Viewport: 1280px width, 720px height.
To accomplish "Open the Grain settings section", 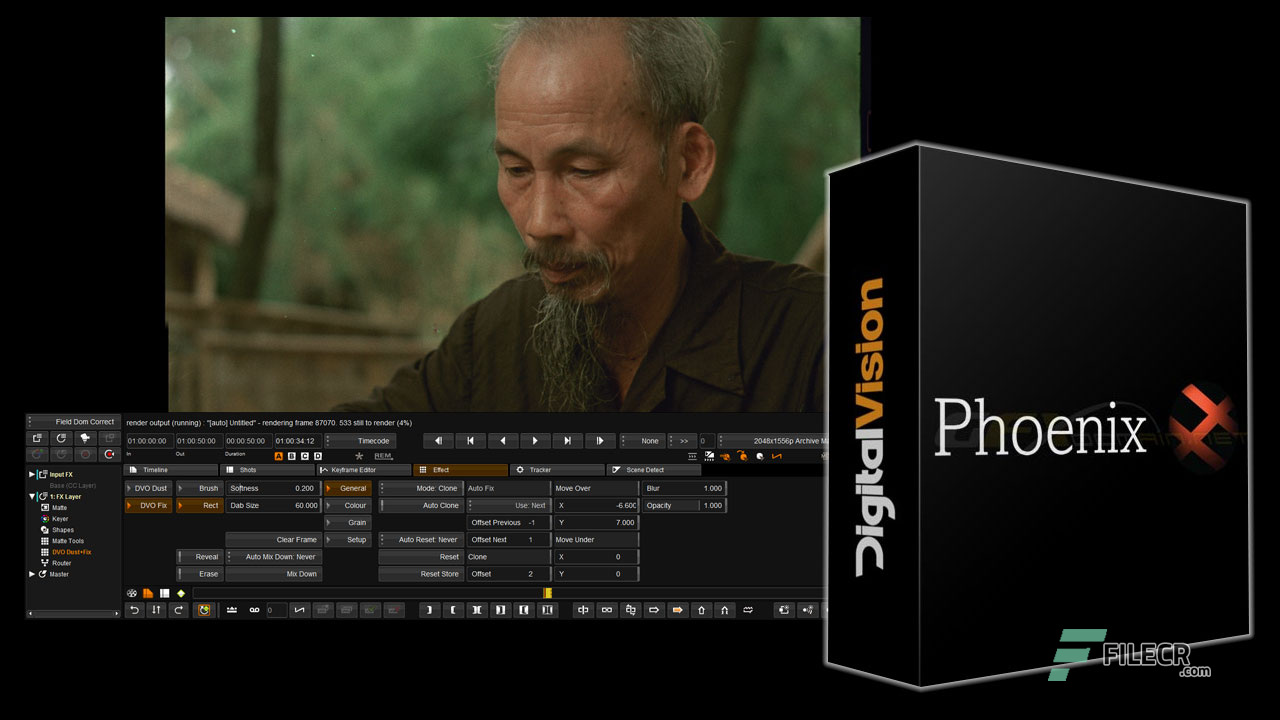I will pos(348,523).
